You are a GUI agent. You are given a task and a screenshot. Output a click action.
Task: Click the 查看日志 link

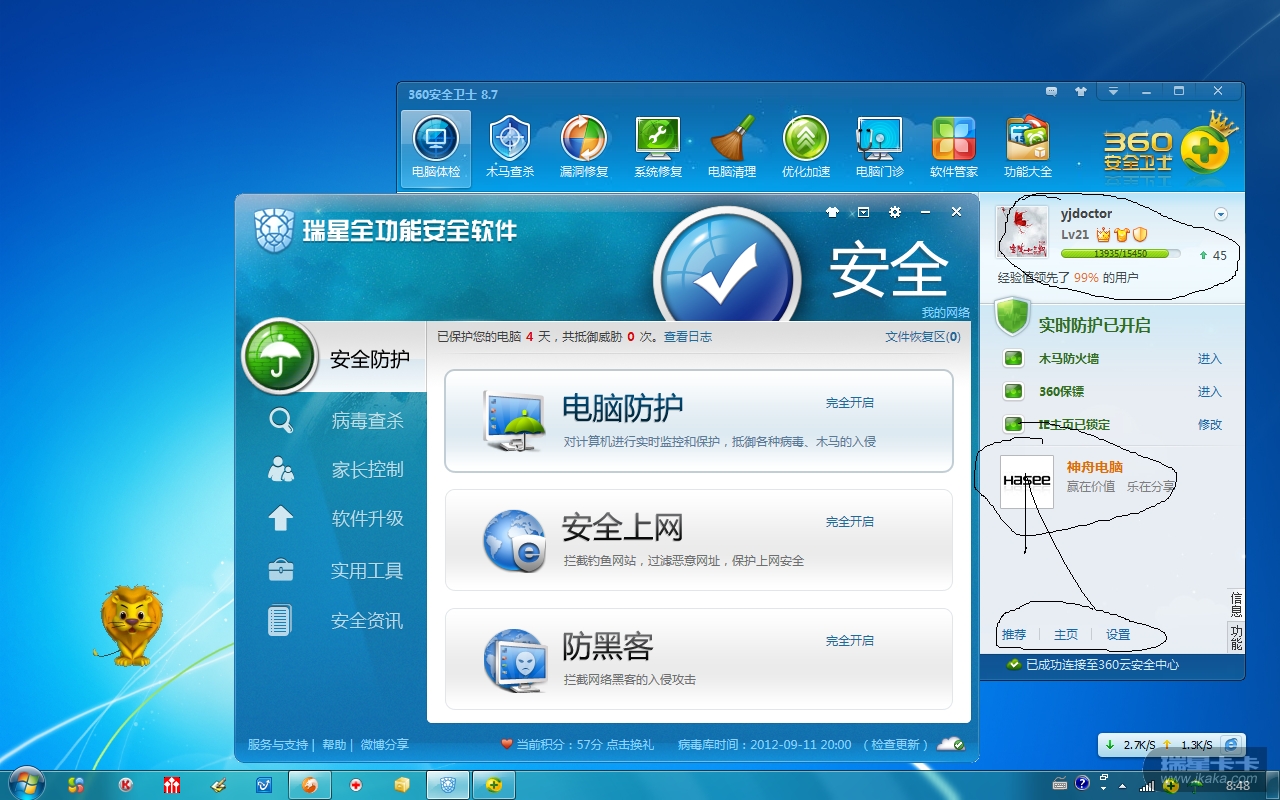click(x=688, y=337)
